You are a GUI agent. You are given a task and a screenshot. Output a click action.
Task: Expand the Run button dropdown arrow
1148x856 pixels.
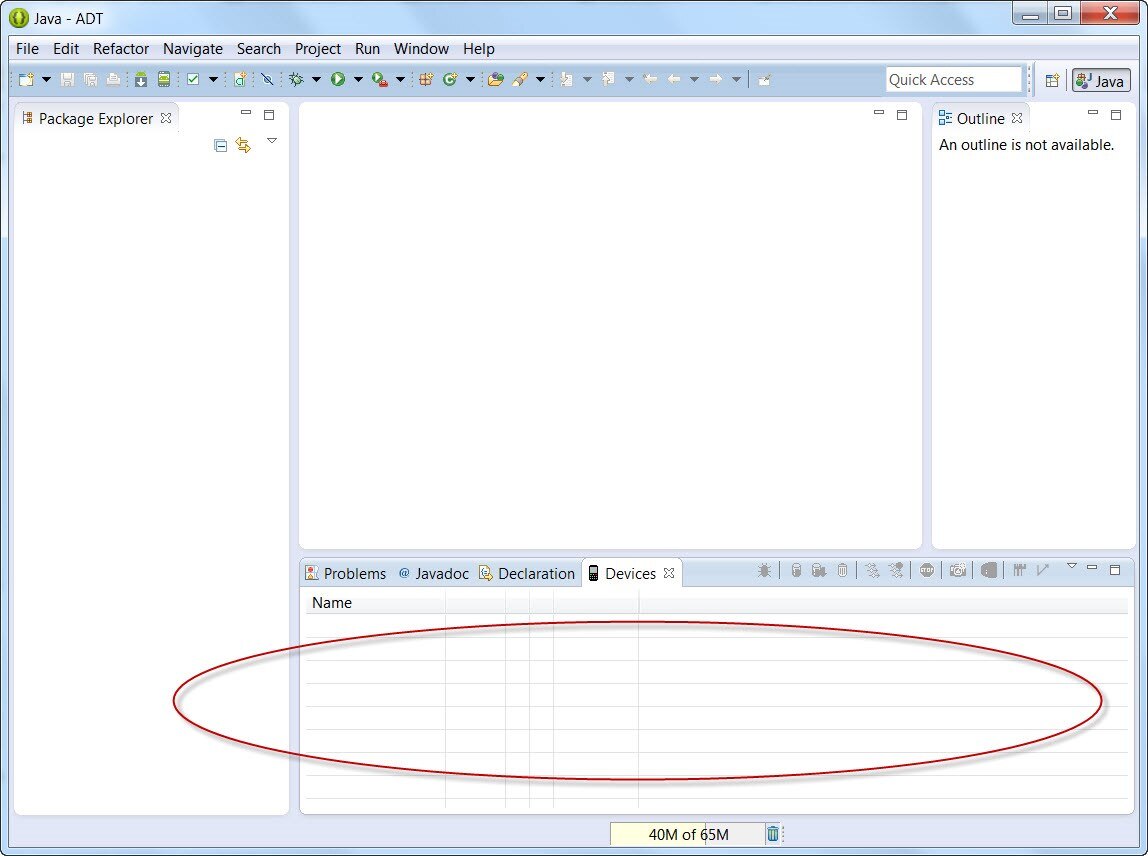pyautogui.click(x=358, y=80)
